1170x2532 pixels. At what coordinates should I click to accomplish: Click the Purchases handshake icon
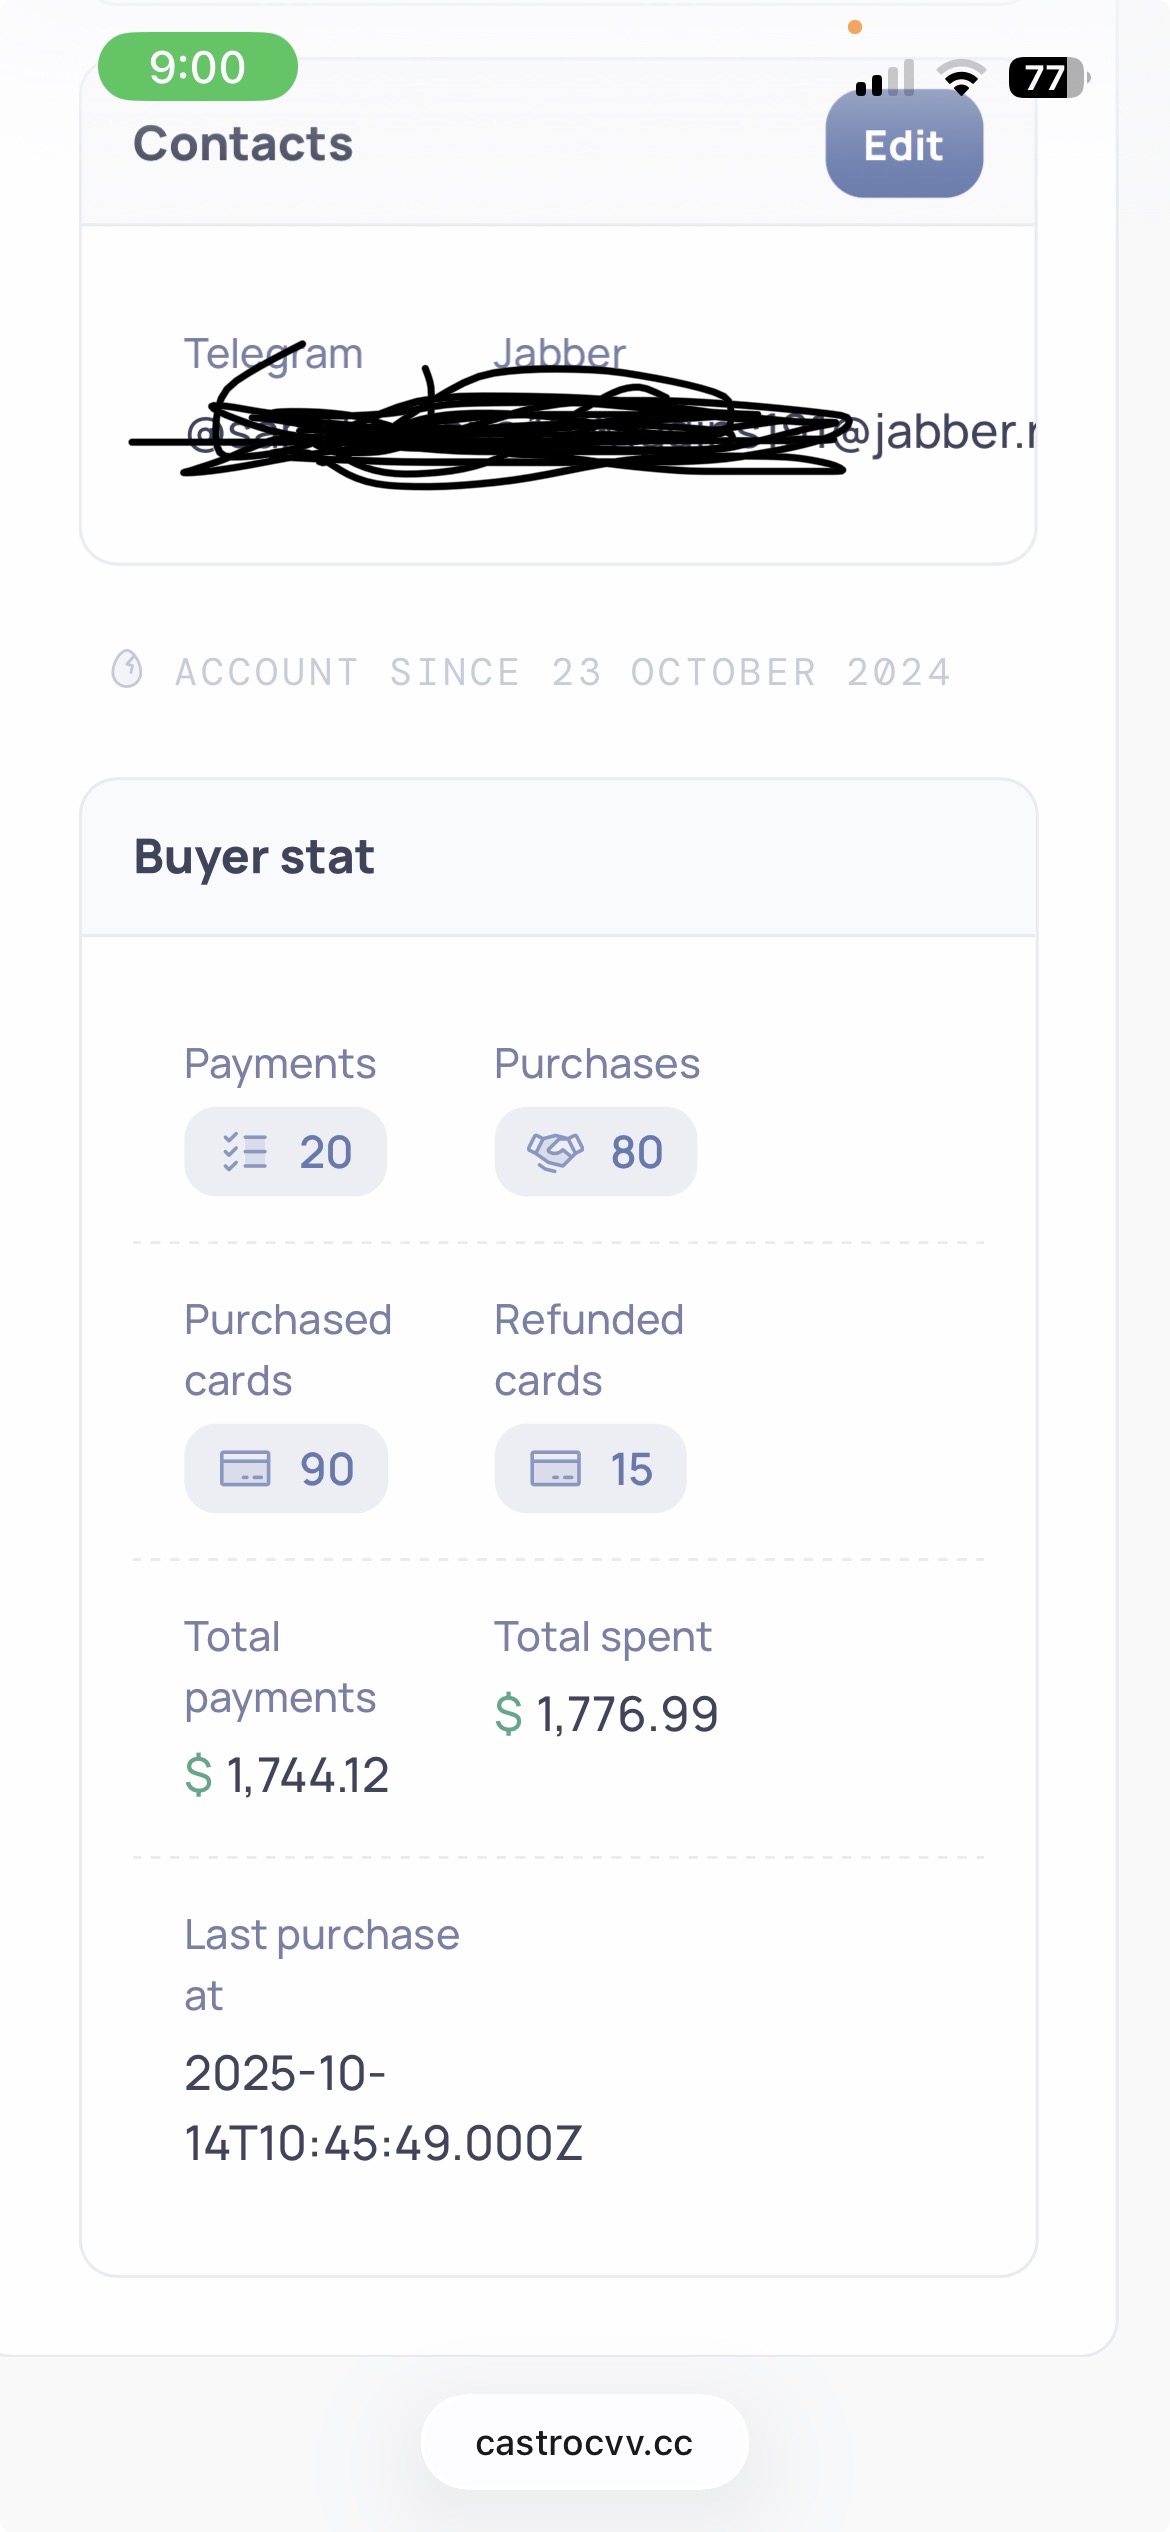pyautogui.click(x=555, y=1152)
